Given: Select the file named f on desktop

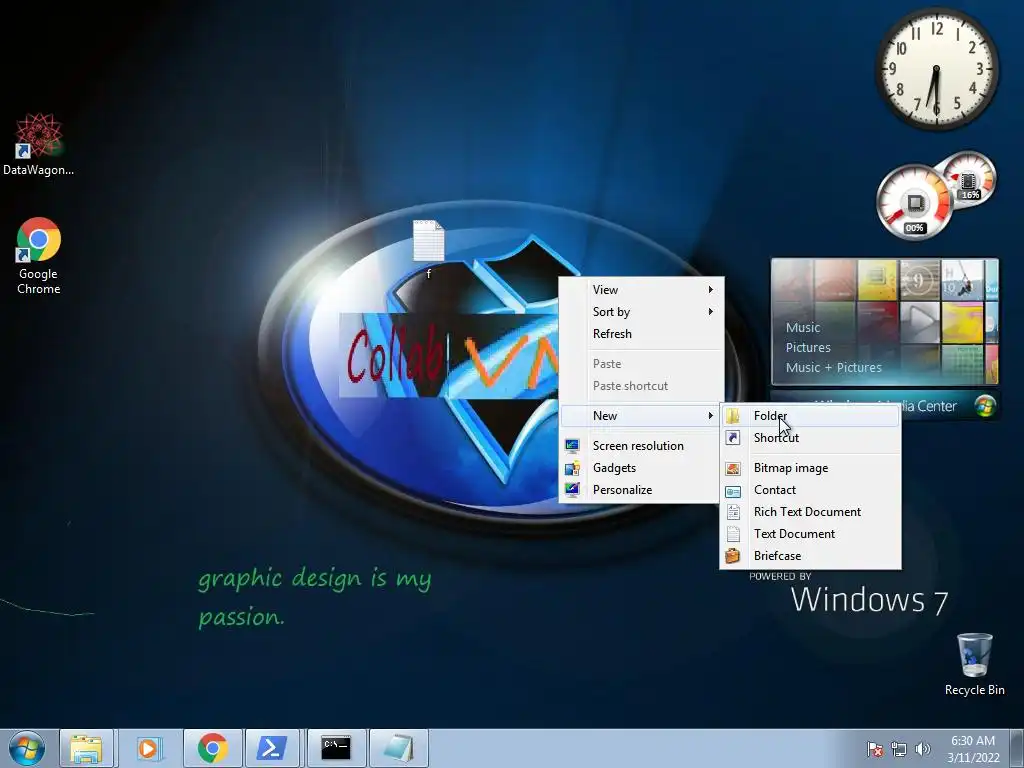Looking at the screenshot, I should coord(428,248).
